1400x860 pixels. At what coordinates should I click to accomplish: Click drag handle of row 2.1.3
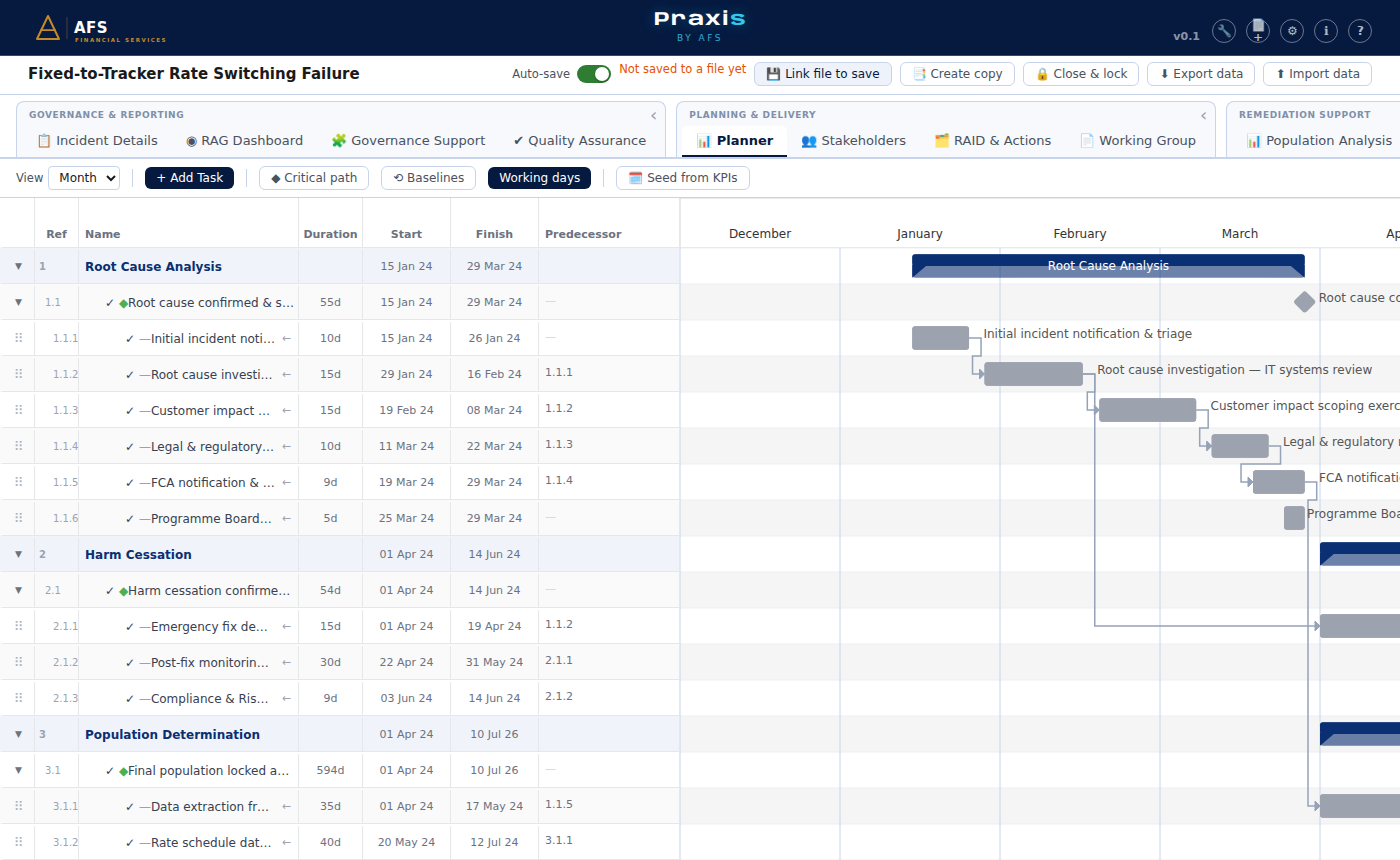[x=18, y=698]
